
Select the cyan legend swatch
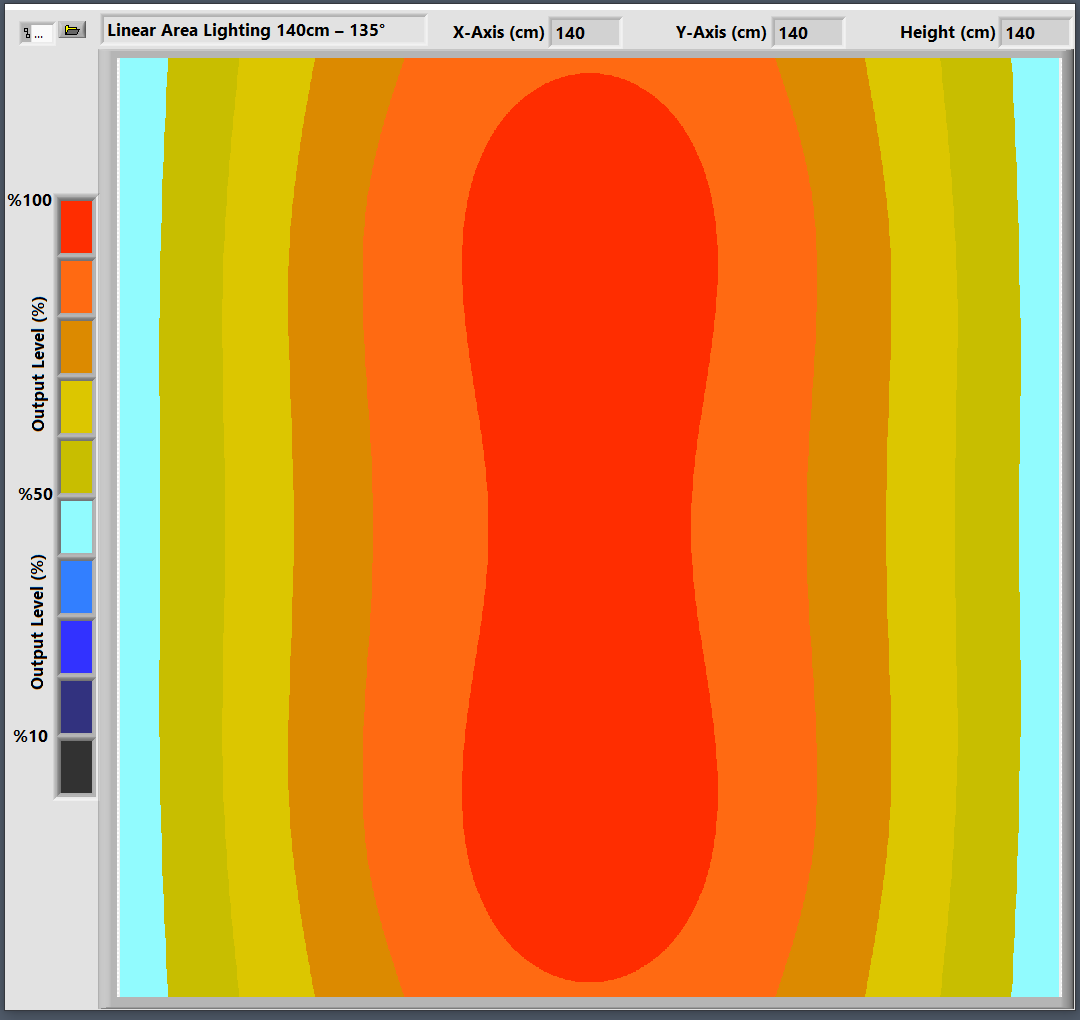click(76, 527)
